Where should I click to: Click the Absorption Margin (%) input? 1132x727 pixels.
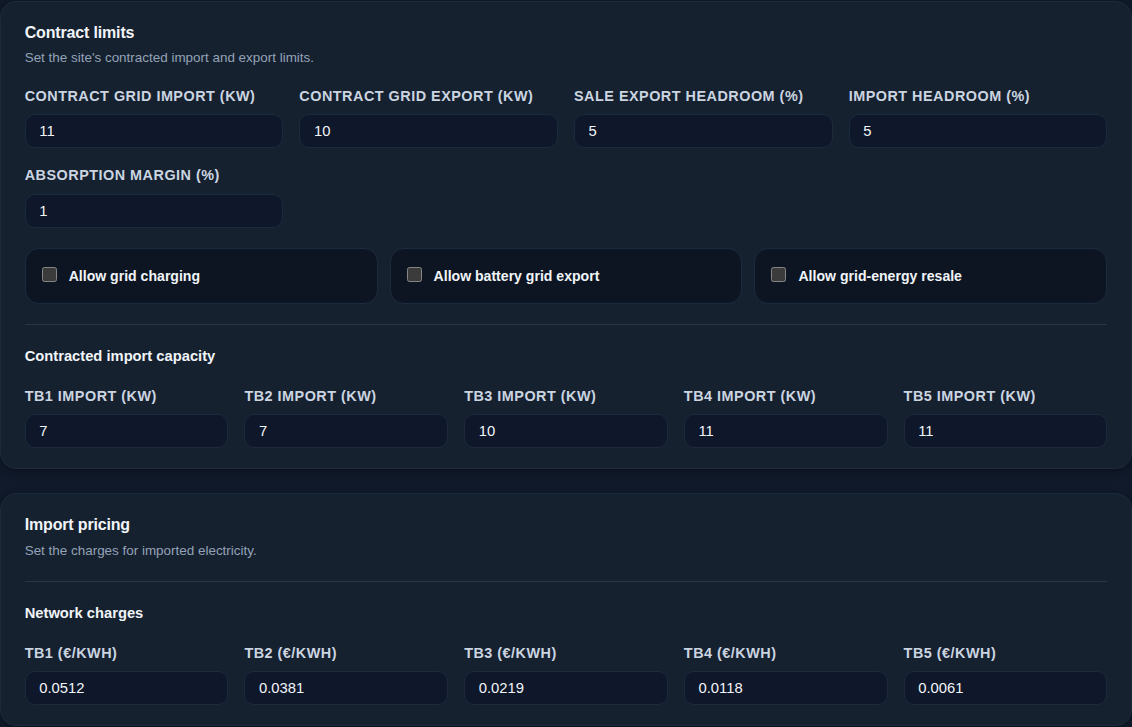[x=154, y=211]
